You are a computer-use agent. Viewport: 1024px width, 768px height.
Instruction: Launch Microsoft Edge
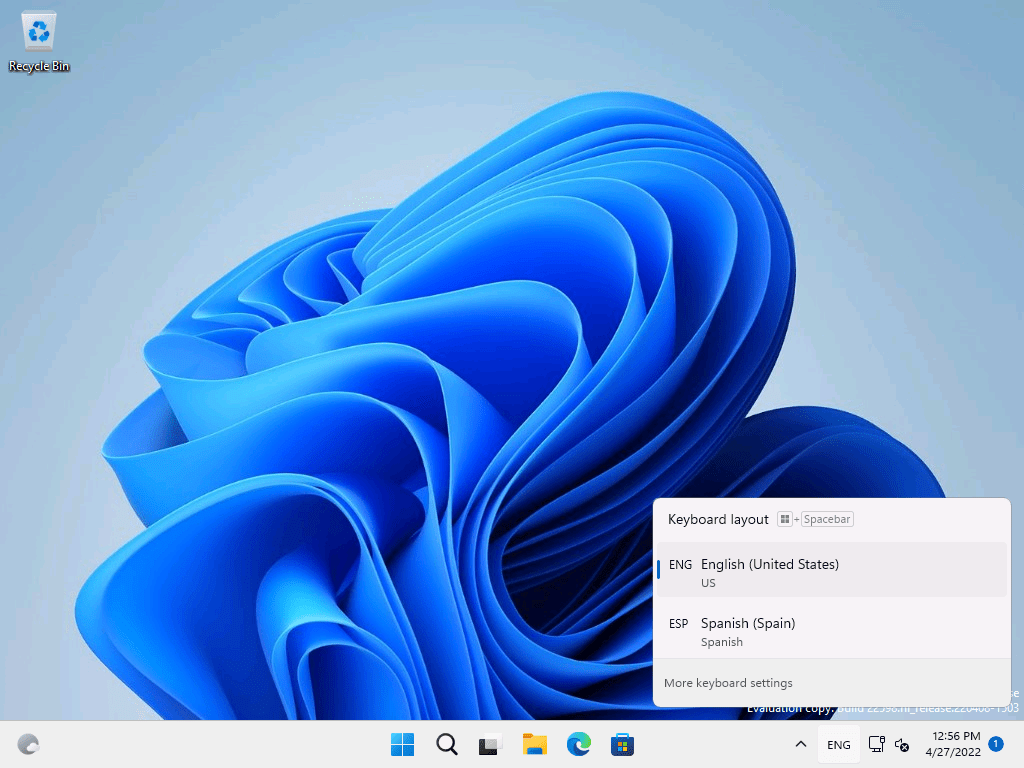tap(580, 744)
